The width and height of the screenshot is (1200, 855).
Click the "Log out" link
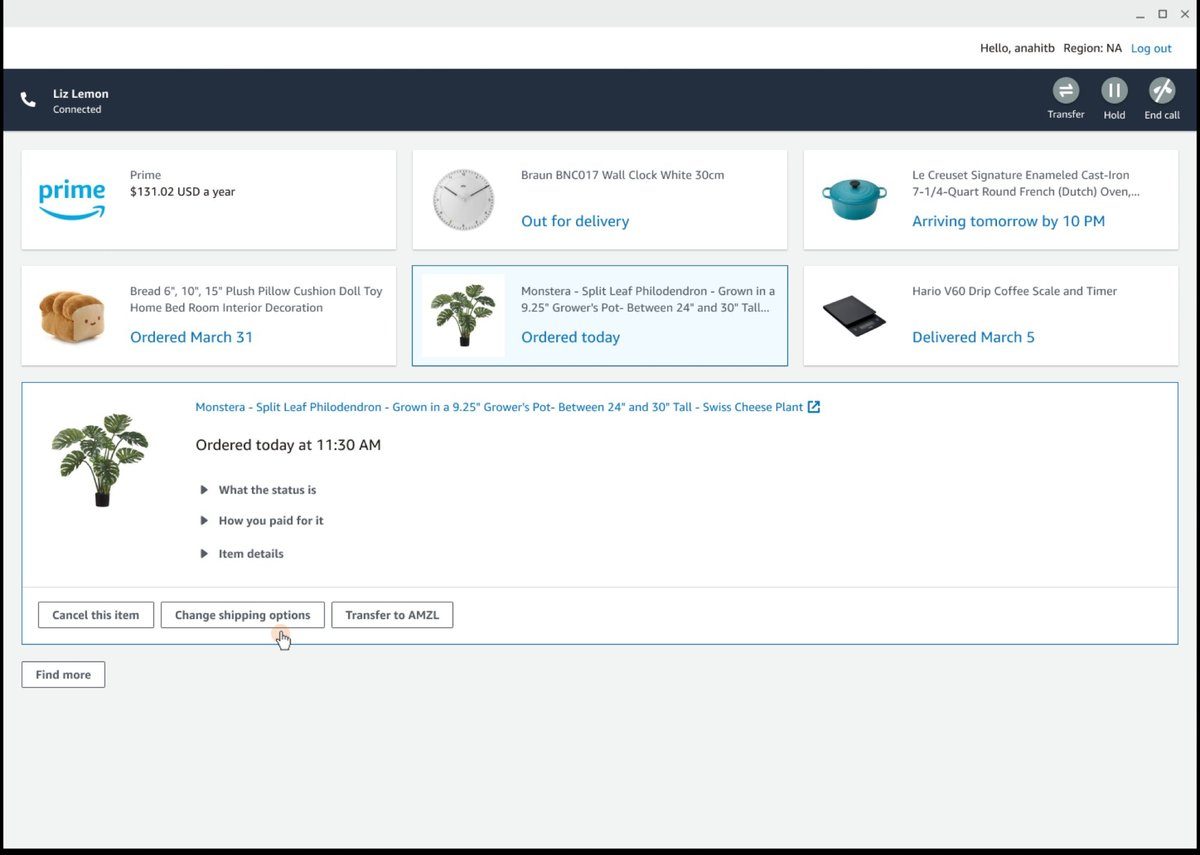1151,48
